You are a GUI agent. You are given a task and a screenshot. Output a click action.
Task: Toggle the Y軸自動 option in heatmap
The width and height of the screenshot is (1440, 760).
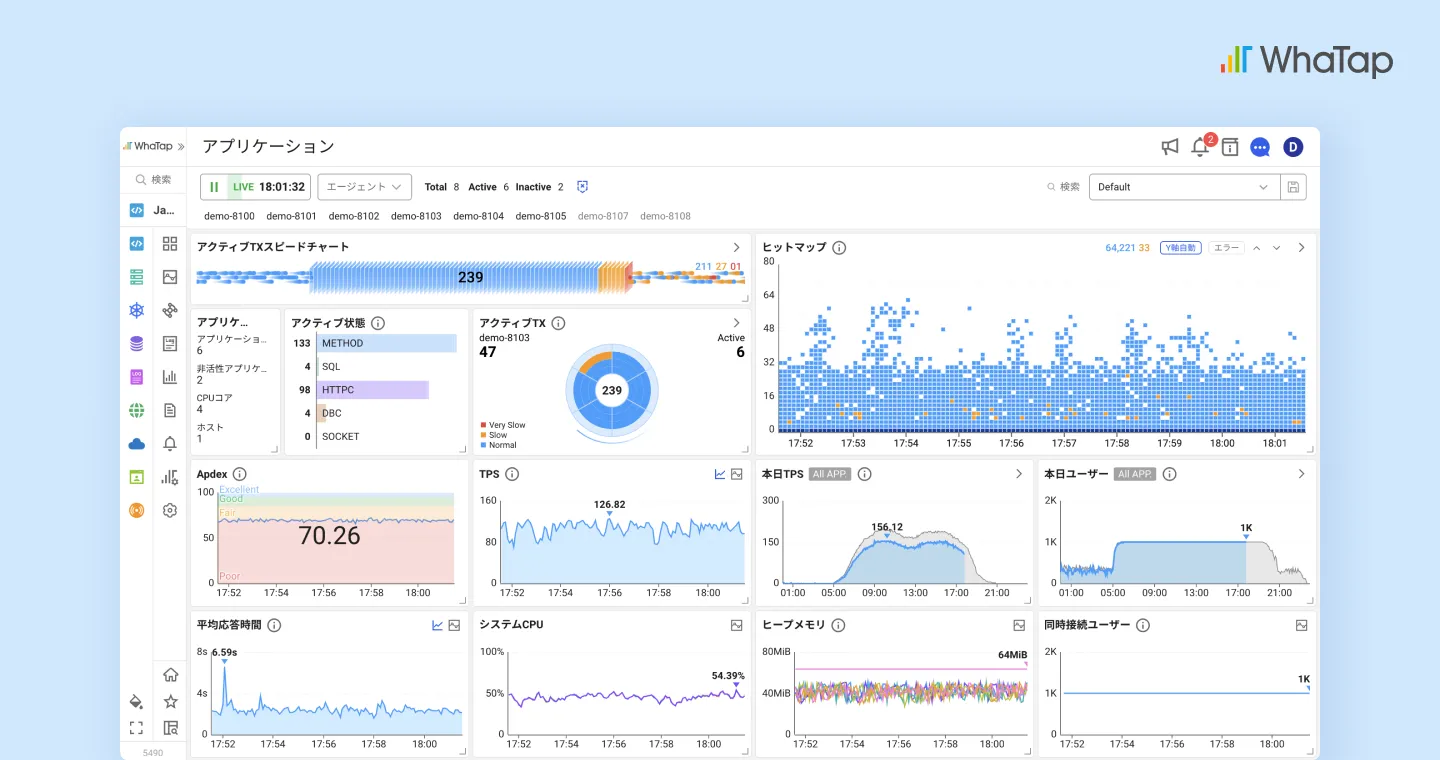[x=1180, y=247]
